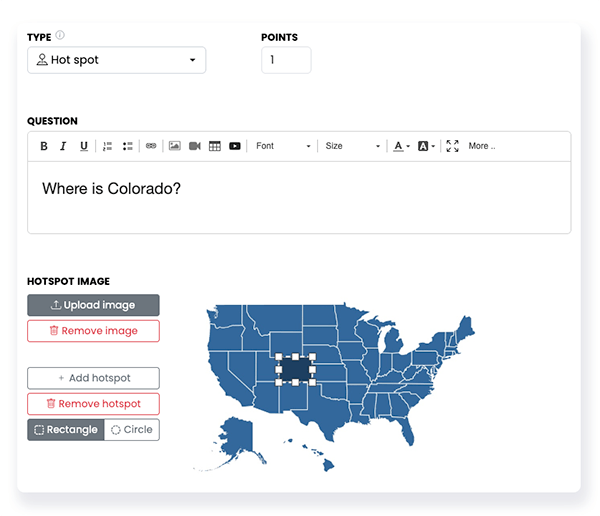Toggle bold formatting in question editor
Screen dimensions: 600x516
tap(44, 146)
